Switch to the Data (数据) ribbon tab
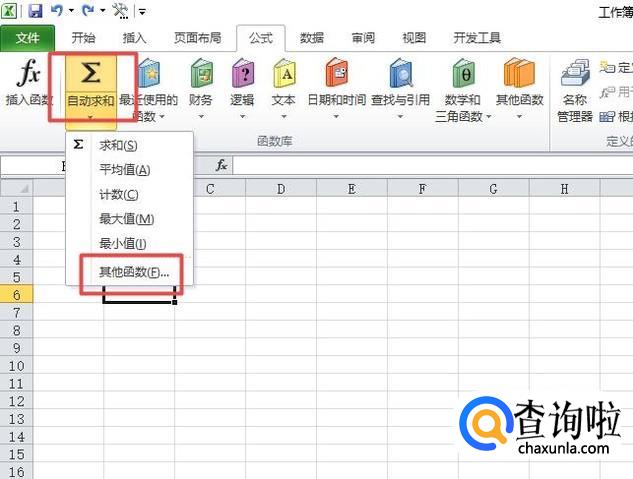 click(311, 38)
